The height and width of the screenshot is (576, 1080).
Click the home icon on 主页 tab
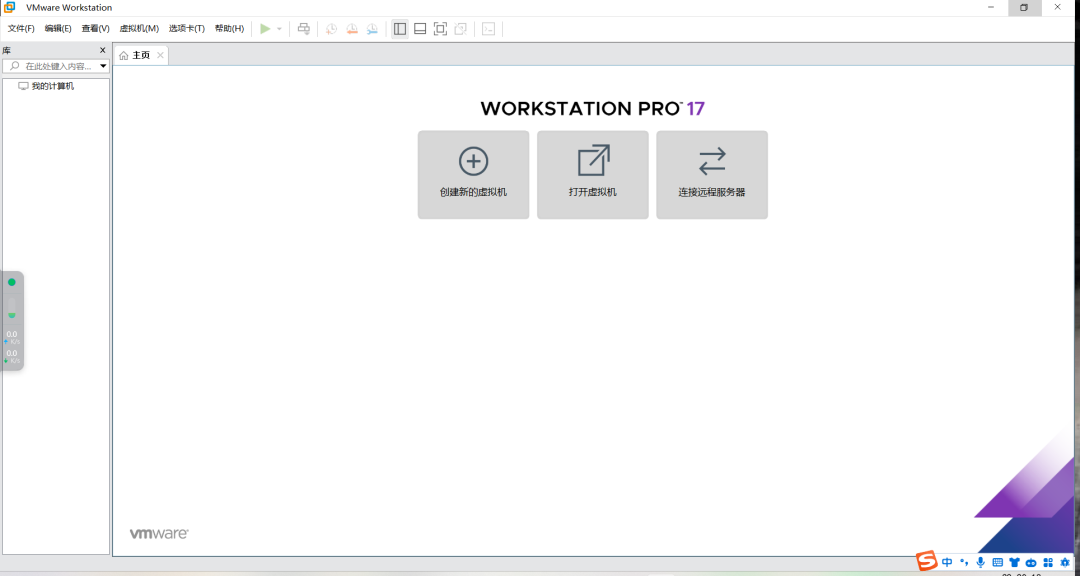click(123, 55)
